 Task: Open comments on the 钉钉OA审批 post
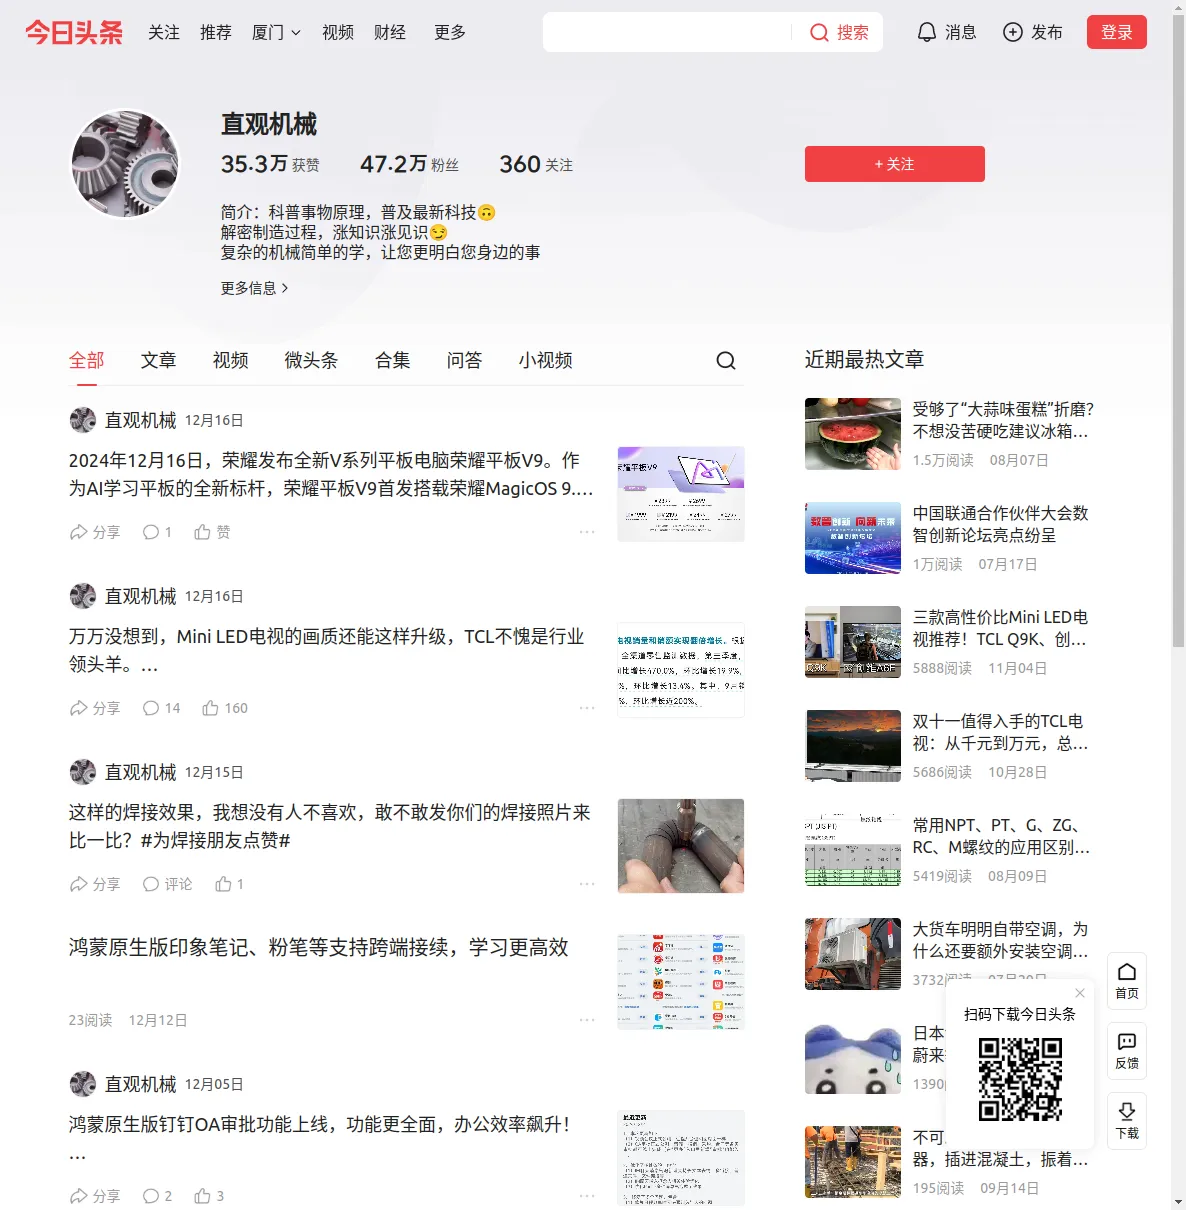(157, 1196)
